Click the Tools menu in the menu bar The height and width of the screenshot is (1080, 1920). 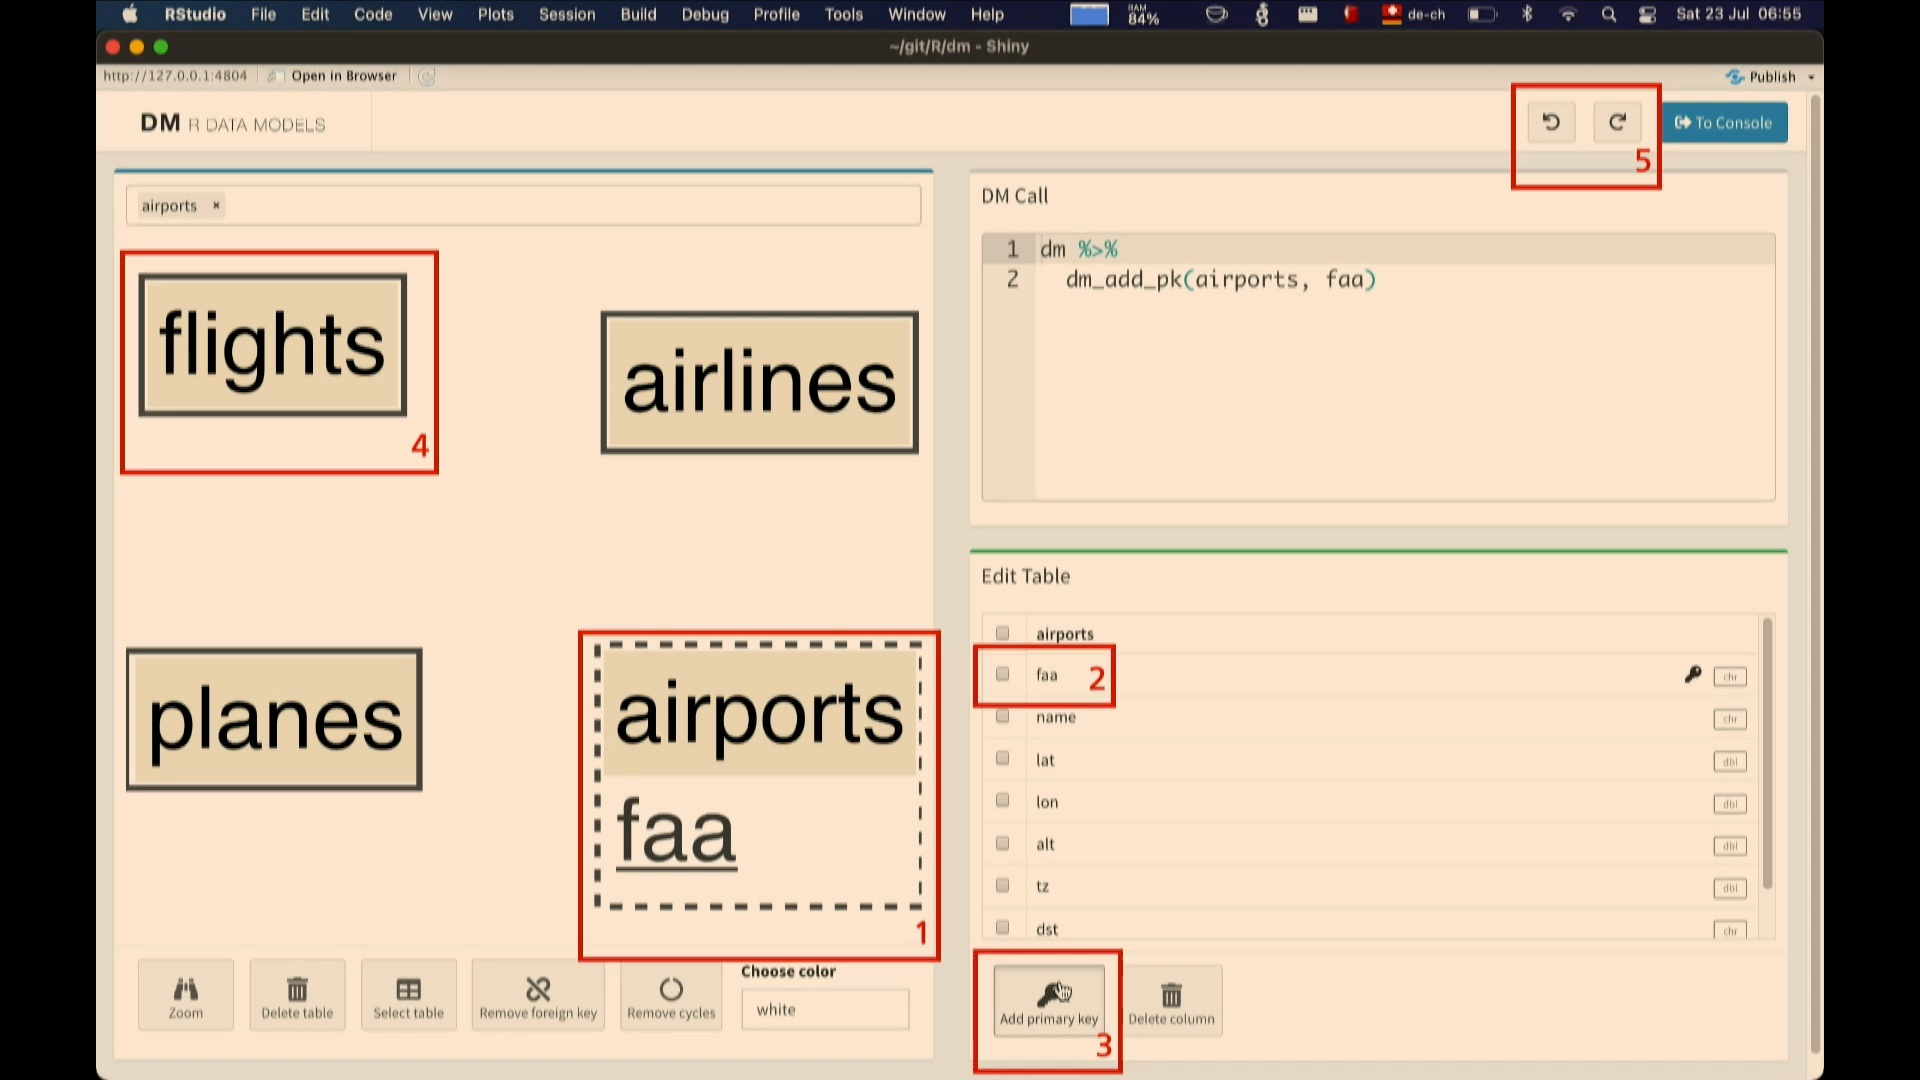(x=843, y=14)
